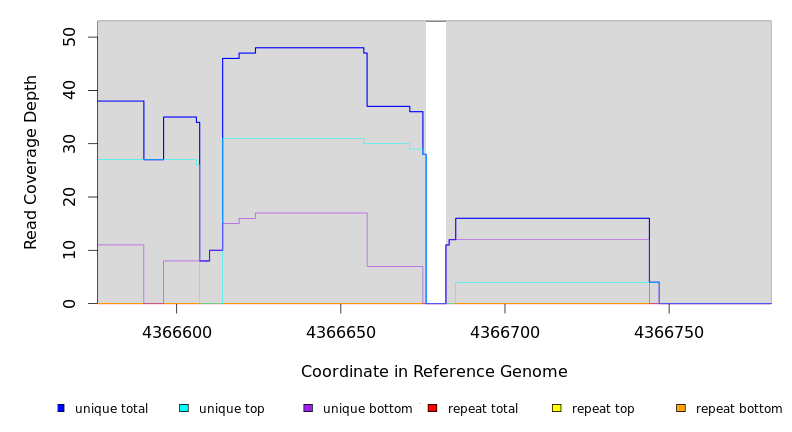
Task: Select the "unique total" legend label
Action: (111, 409)
